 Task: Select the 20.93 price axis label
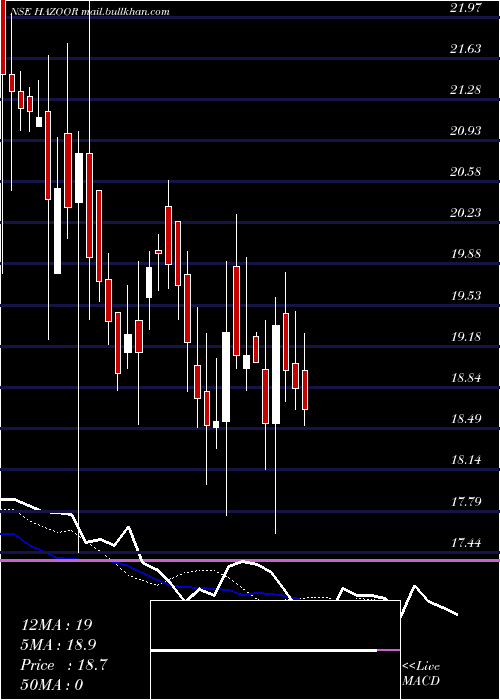click(466, 130)
